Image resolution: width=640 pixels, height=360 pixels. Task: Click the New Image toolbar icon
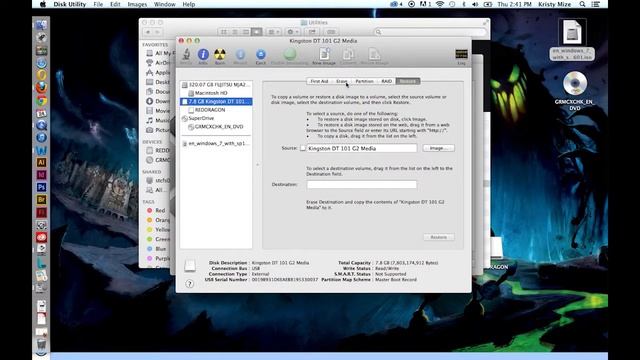pos(324,54)
